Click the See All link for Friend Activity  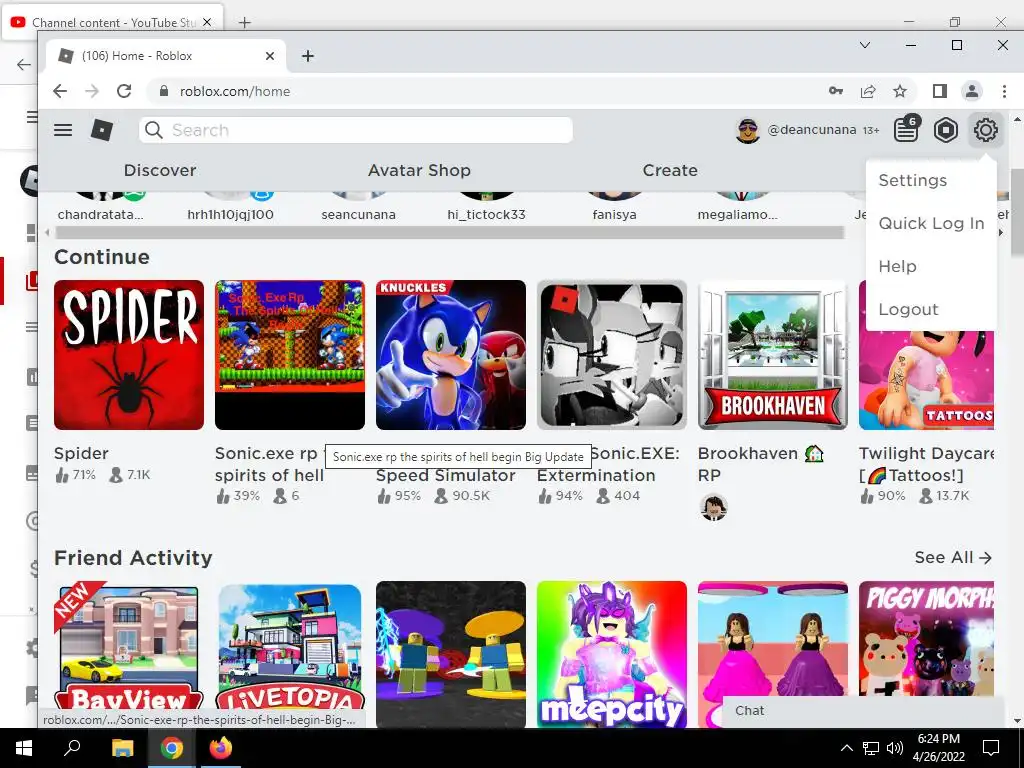coord(953,558)
